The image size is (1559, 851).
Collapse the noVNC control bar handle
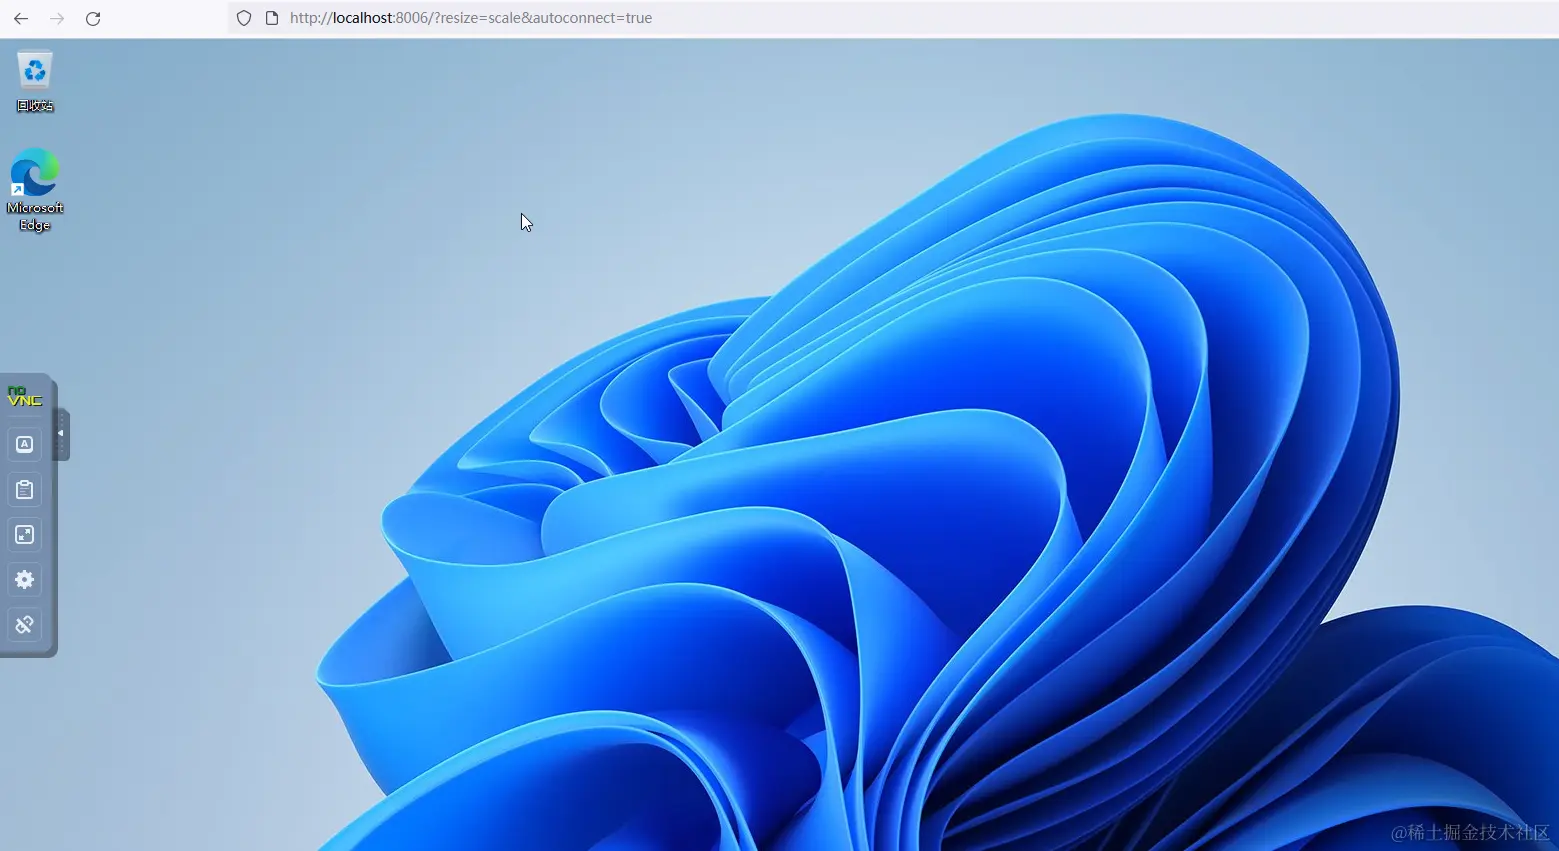[x=61, y=434]
